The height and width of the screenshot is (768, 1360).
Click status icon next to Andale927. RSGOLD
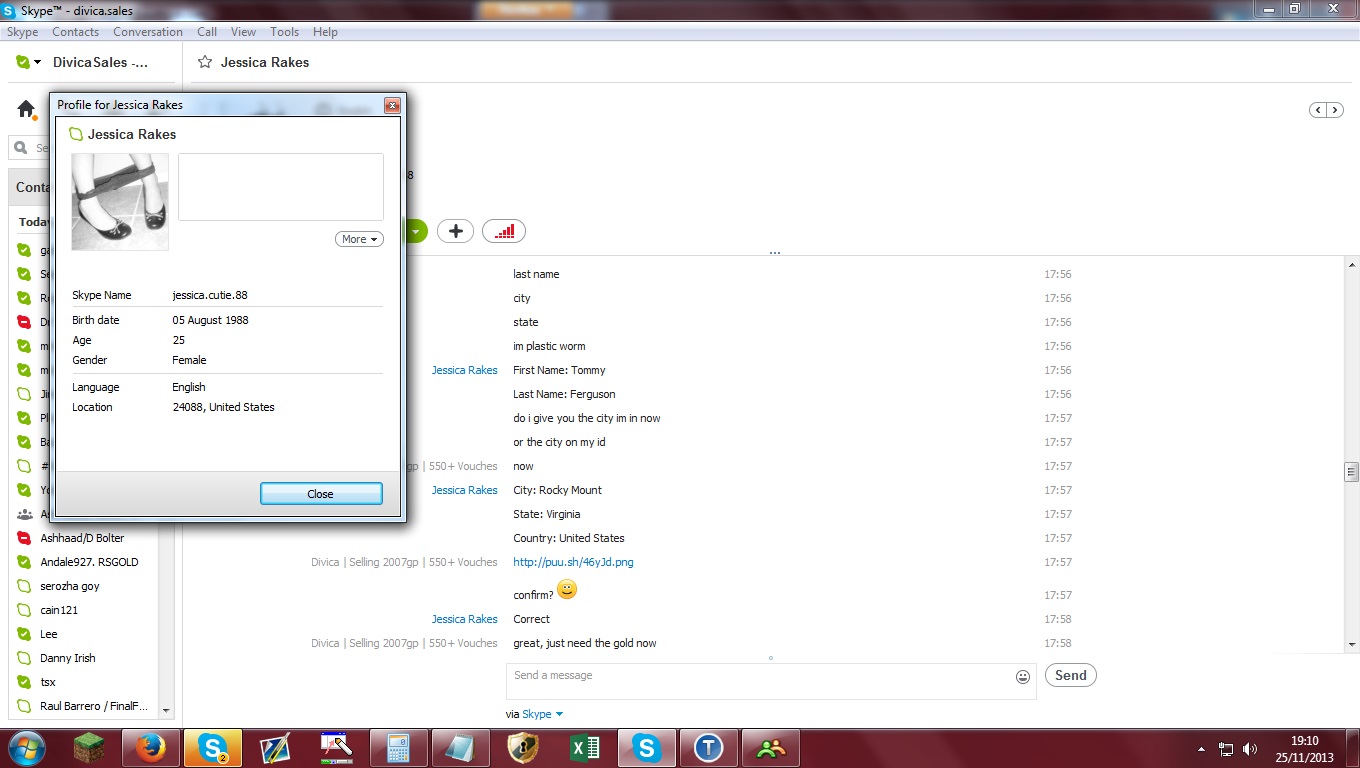point(24,562)
